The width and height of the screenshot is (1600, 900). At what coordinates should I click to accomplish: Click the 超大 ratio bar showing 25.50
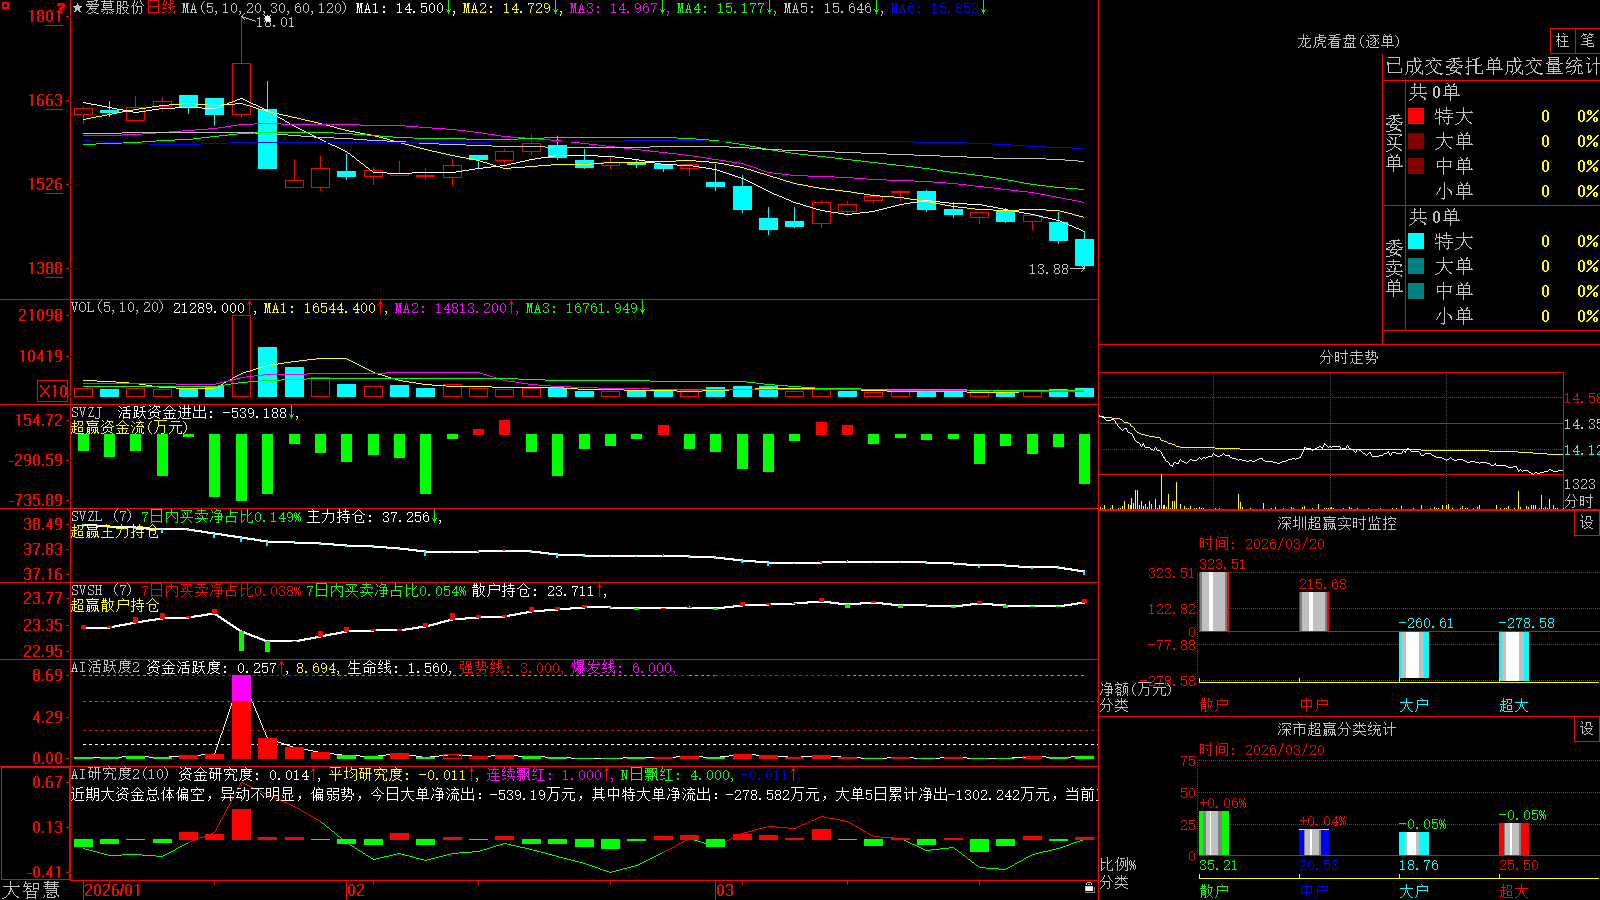click(1513, 839)
